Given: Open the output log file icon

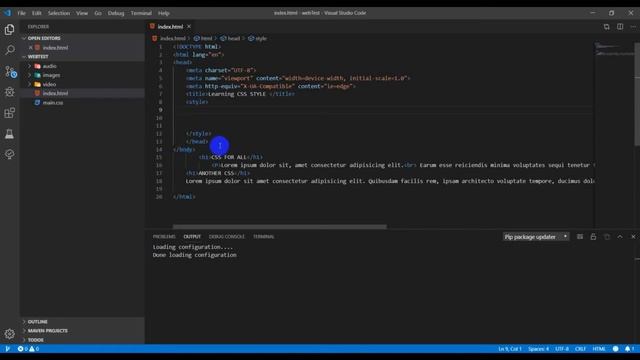Looking at the screenshot, I should tap(607, 237).
